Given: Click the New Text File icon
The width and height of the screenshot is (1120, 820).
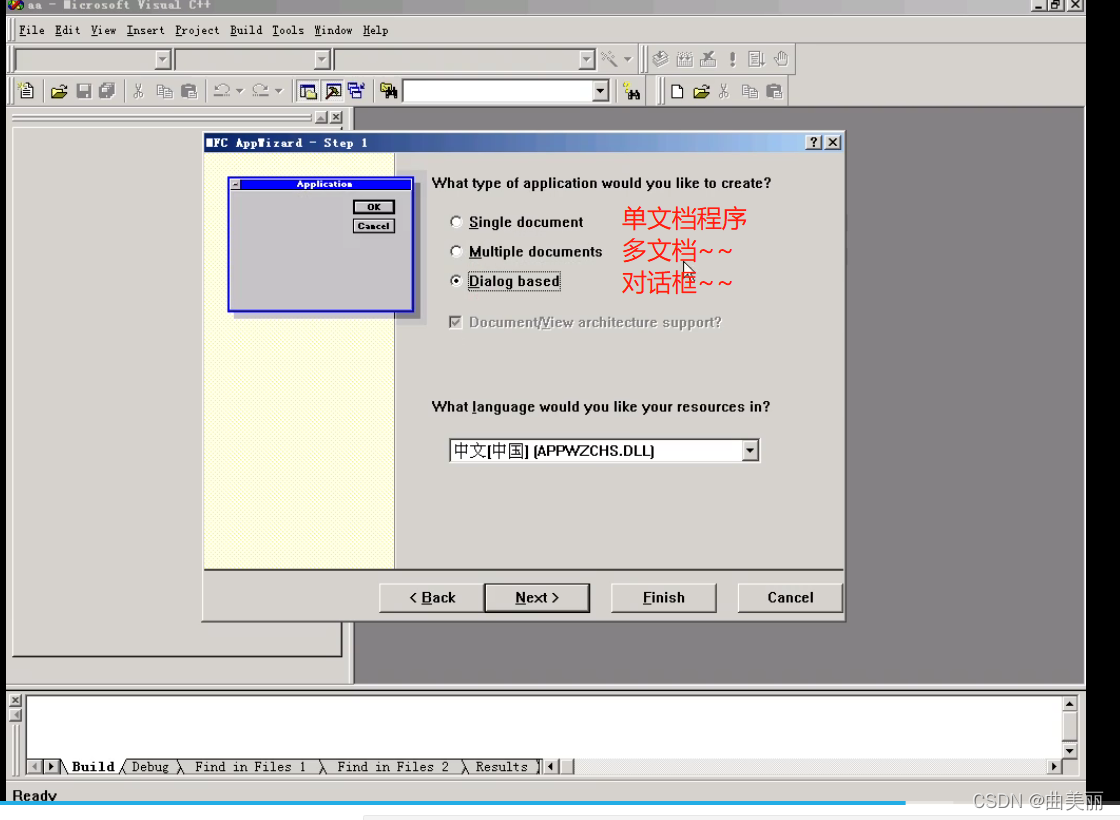Looking at the screenshot, I should [x=26, y=91].
